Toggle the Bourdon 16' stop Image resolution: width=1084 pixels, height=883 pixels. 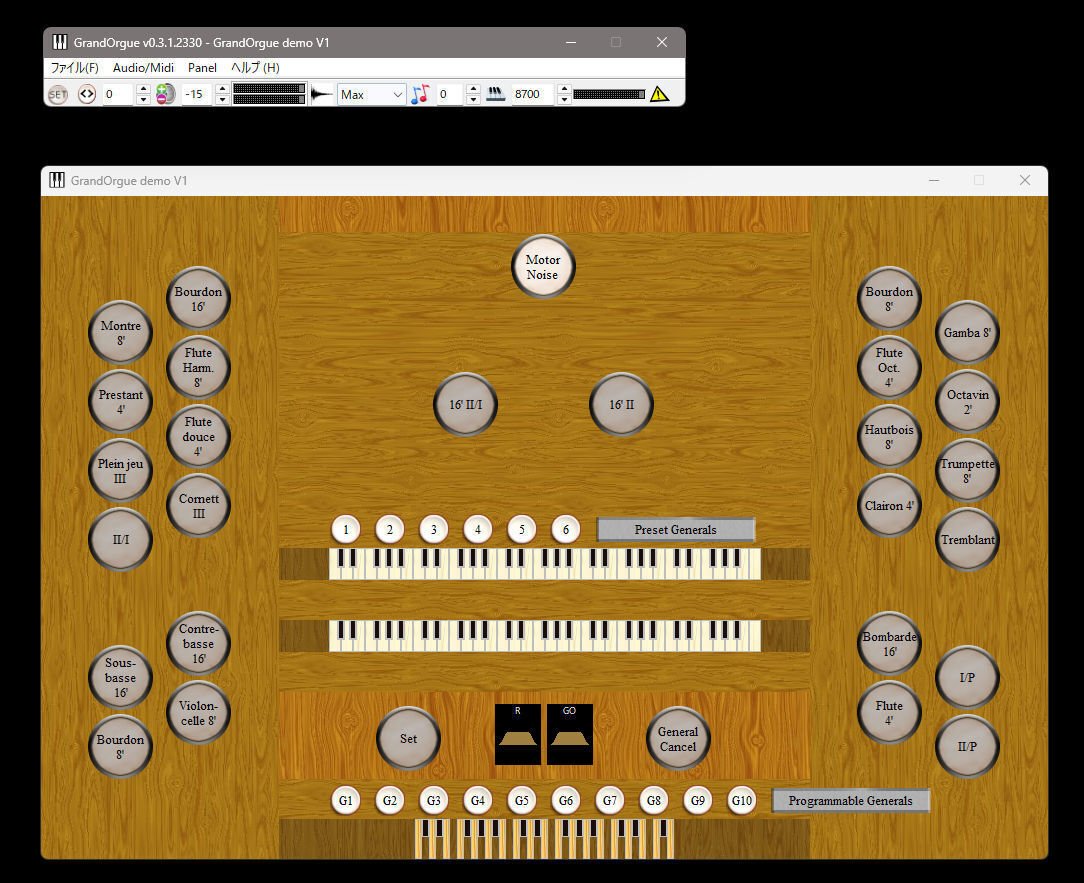tap(197, 297)
